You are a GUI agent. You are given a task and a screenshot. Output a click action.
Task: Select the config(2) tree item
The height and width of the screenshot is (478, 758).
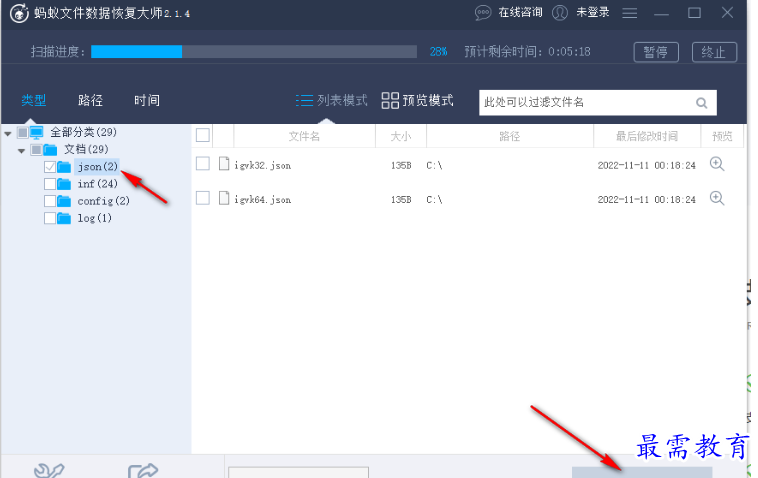(103, 201)
